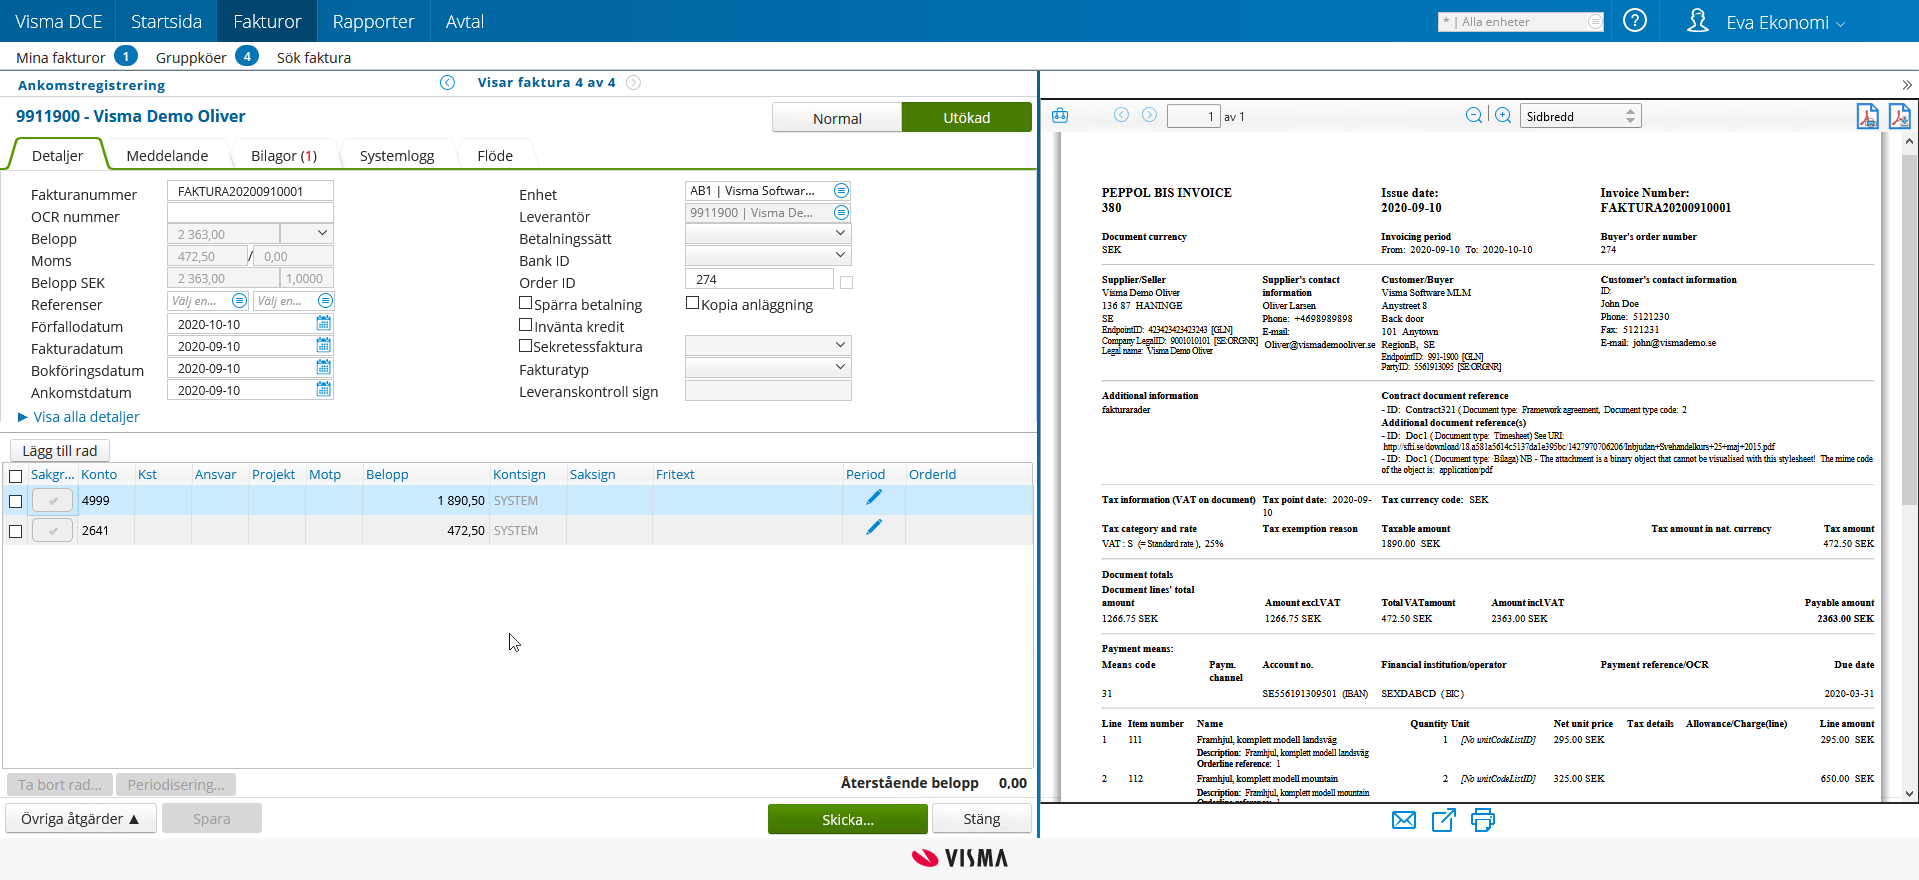Click Stäng button
1919x880 pixels.
(x=982, y=819)
